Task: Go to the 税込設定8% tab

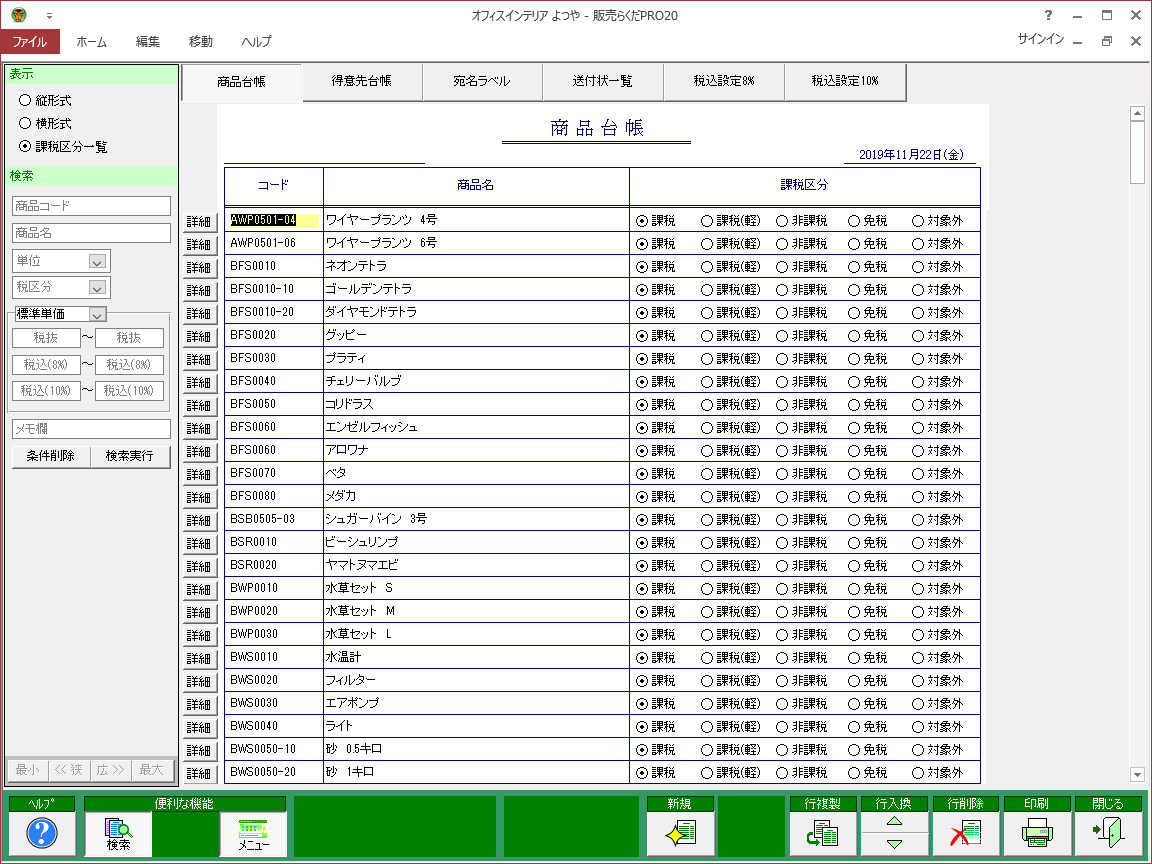Action: (x=724, y=82)
